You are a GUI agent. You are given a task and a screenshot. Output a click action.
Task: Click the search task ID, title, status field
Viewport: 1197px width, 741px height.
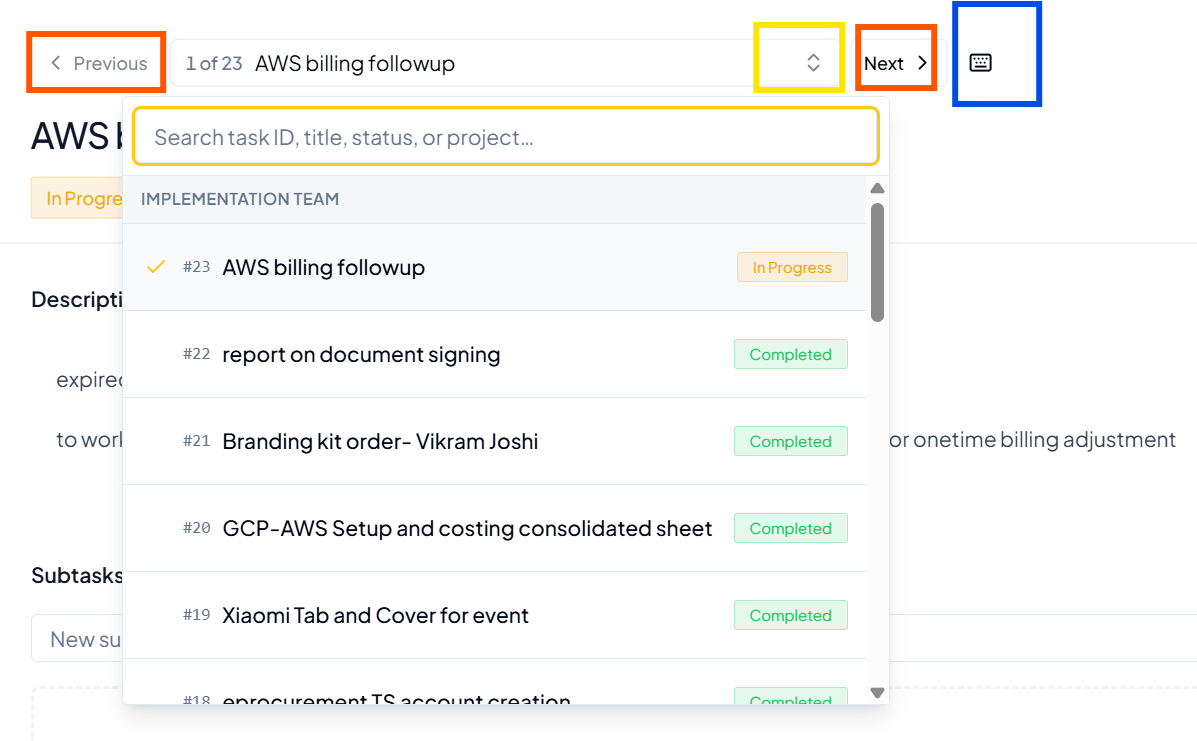coord(506,137)
